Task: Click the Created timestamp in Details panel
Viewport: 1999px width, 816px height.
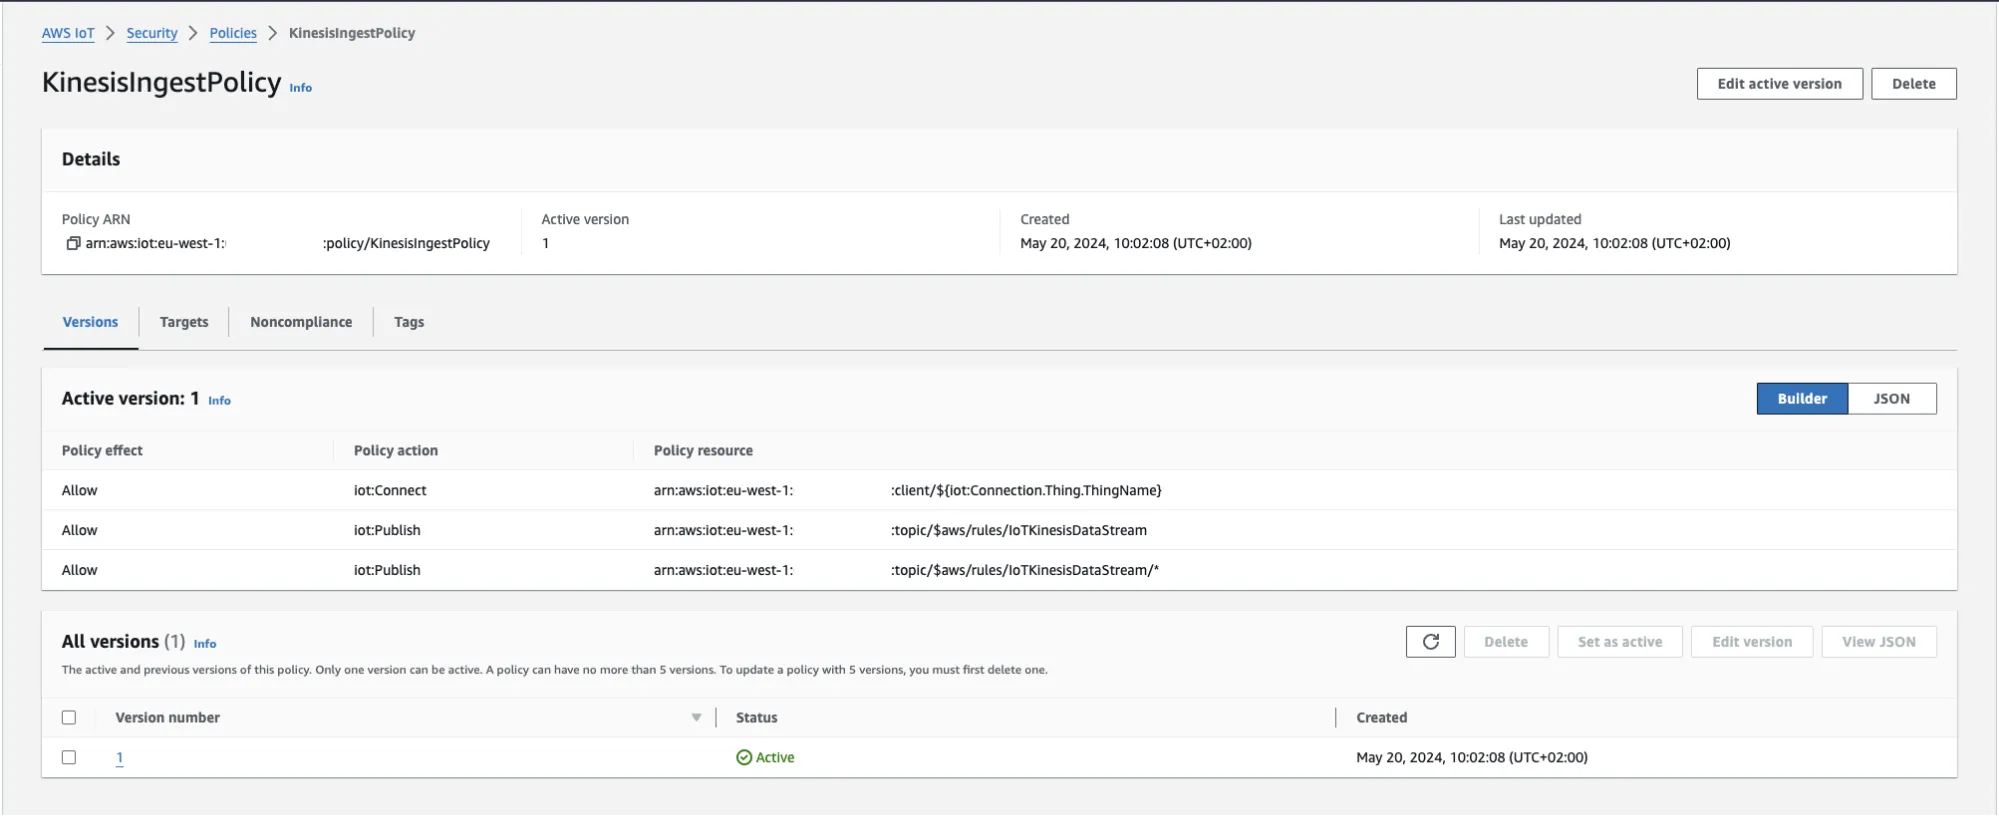Action: (x=1136, y=243)
